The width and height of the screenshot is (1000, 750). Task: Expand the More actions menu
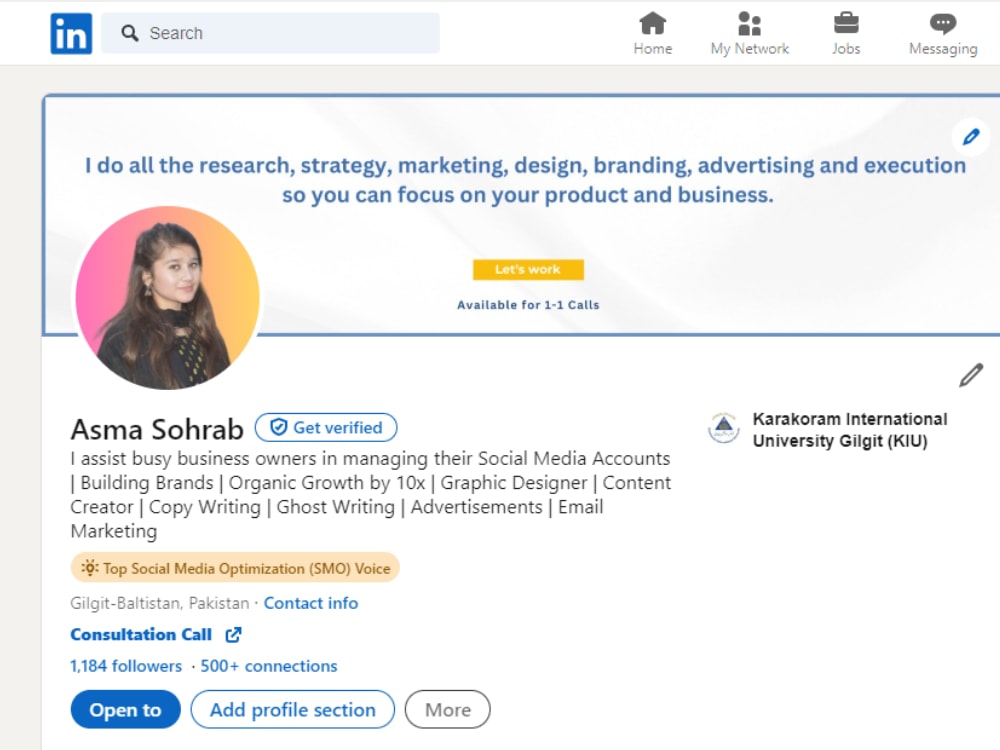click(x=448, y=709)
